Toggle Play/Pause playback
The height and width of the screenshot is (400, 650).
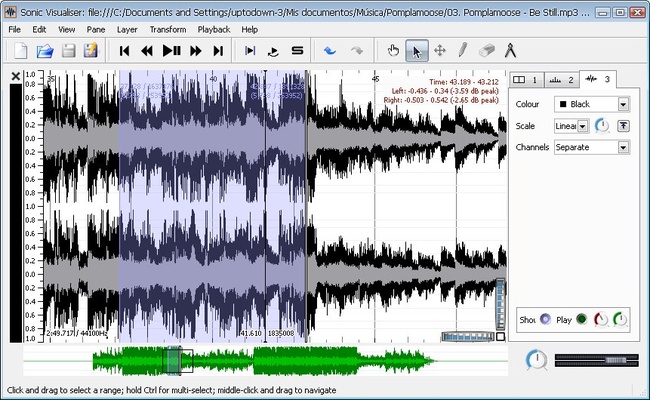point(171,51)
